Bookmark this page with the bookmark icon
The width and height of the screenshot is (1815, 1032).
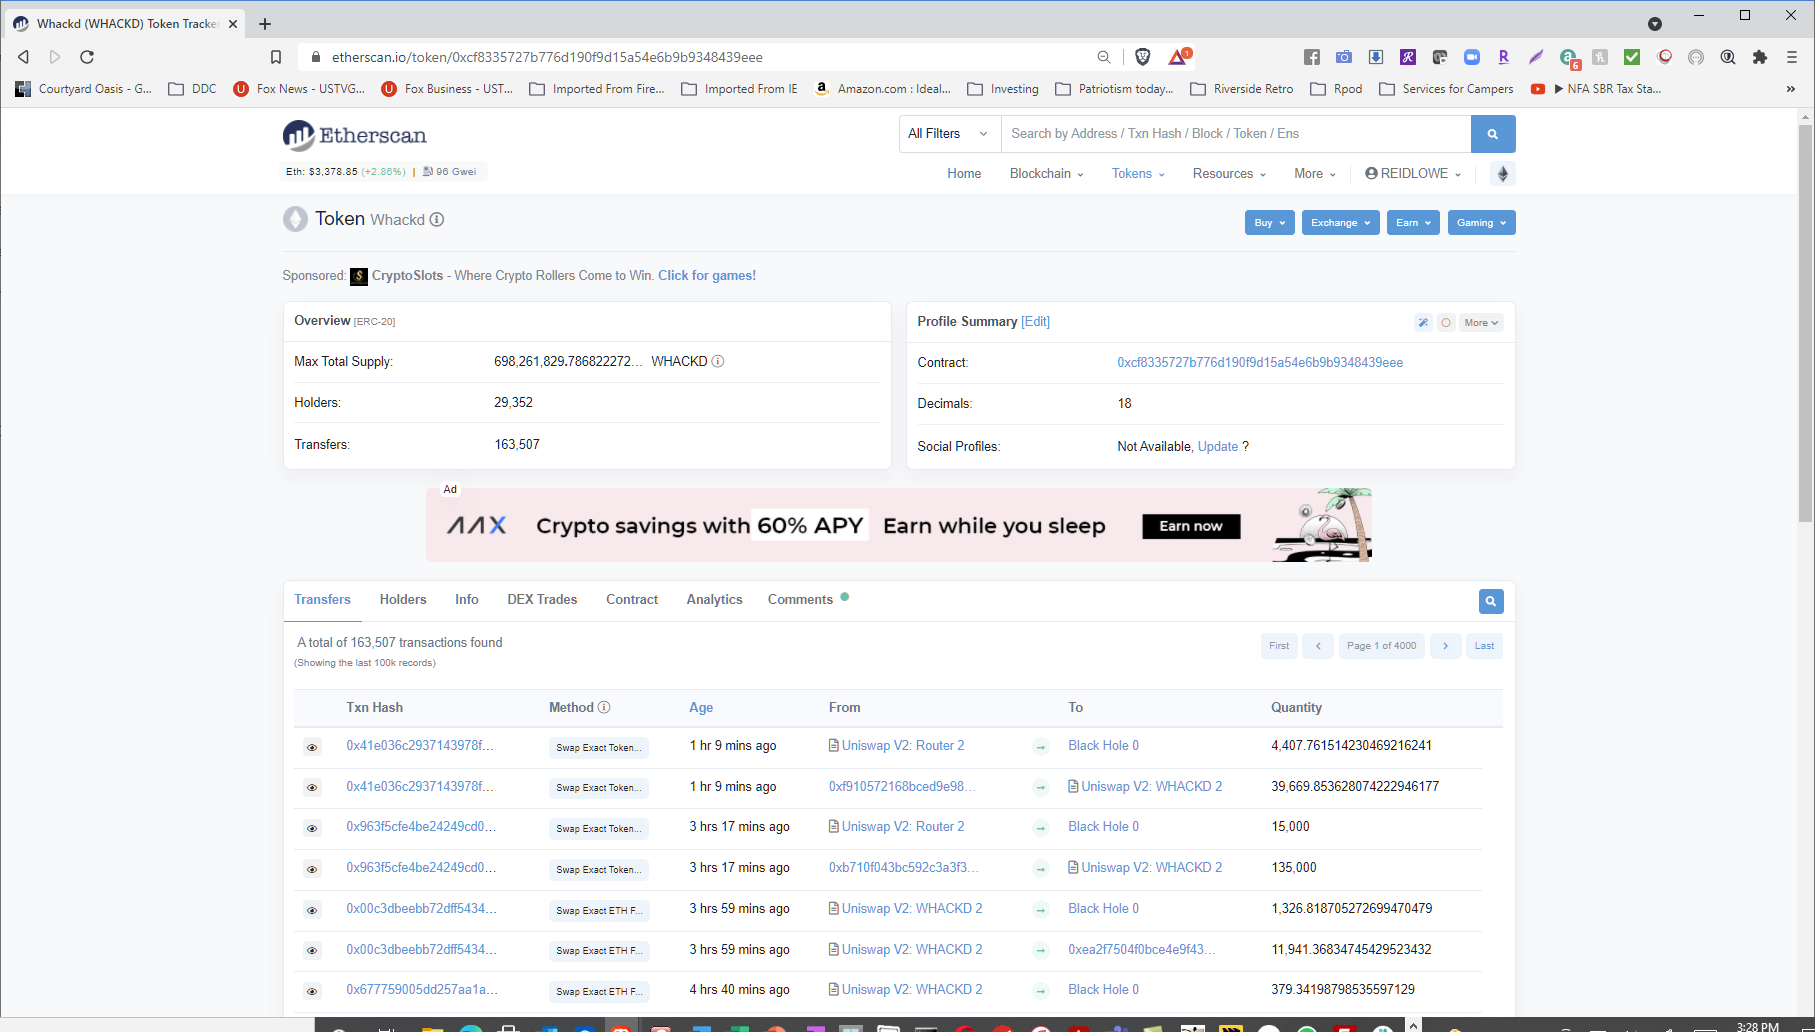coord(276,57)
